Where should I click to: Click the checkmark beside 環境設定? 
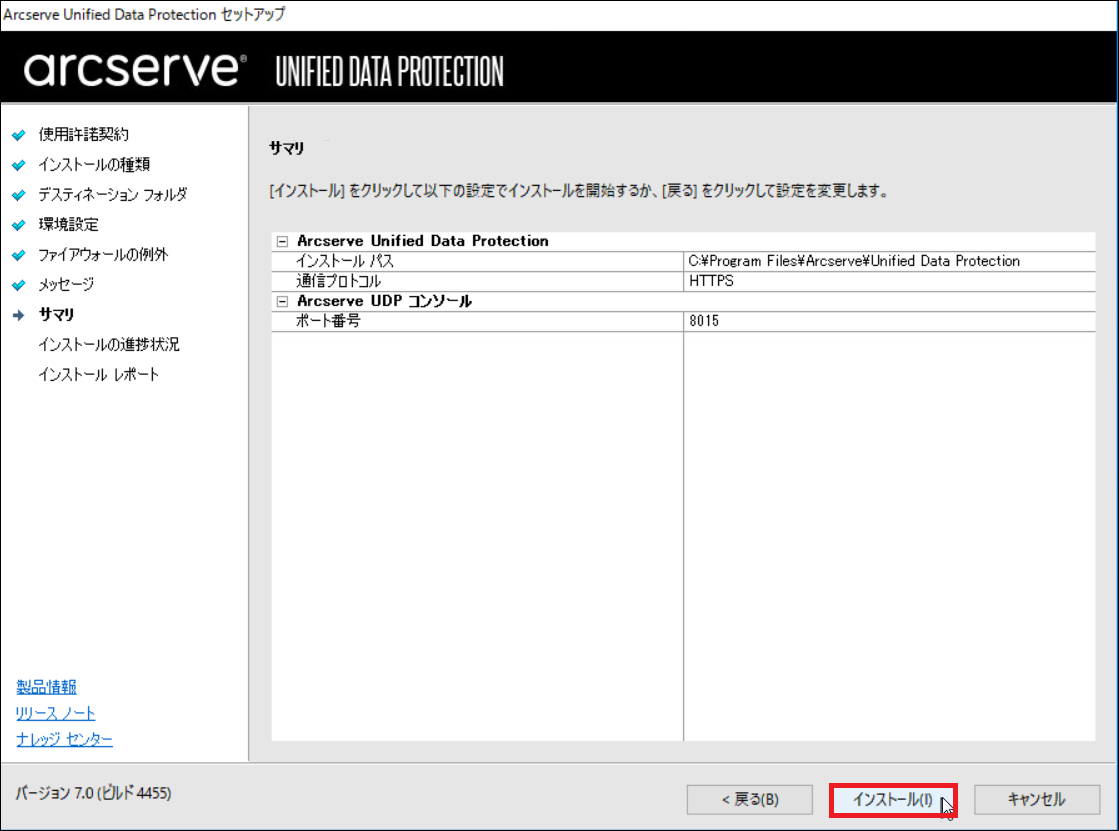pyautogui.click(x=19, y=224)
